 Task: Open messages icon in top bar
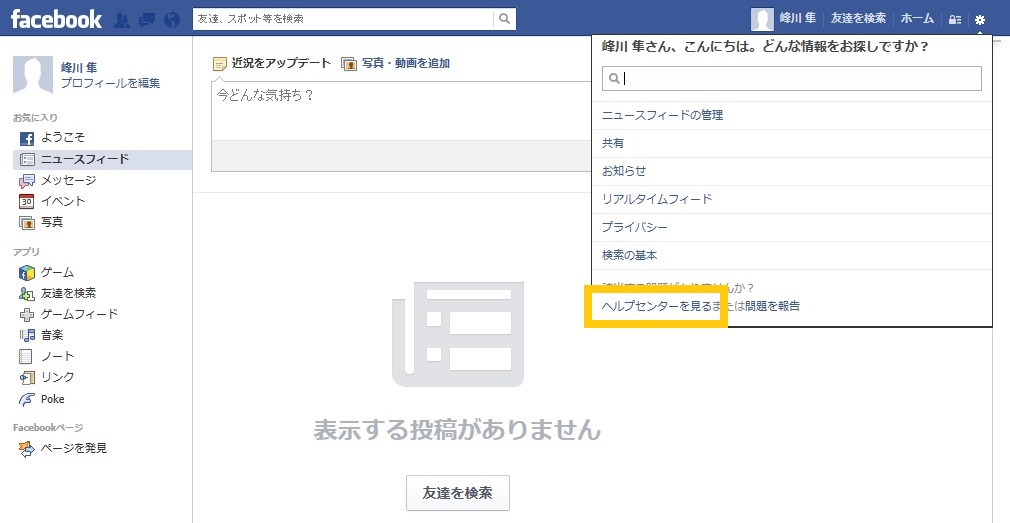click(147, 20)
